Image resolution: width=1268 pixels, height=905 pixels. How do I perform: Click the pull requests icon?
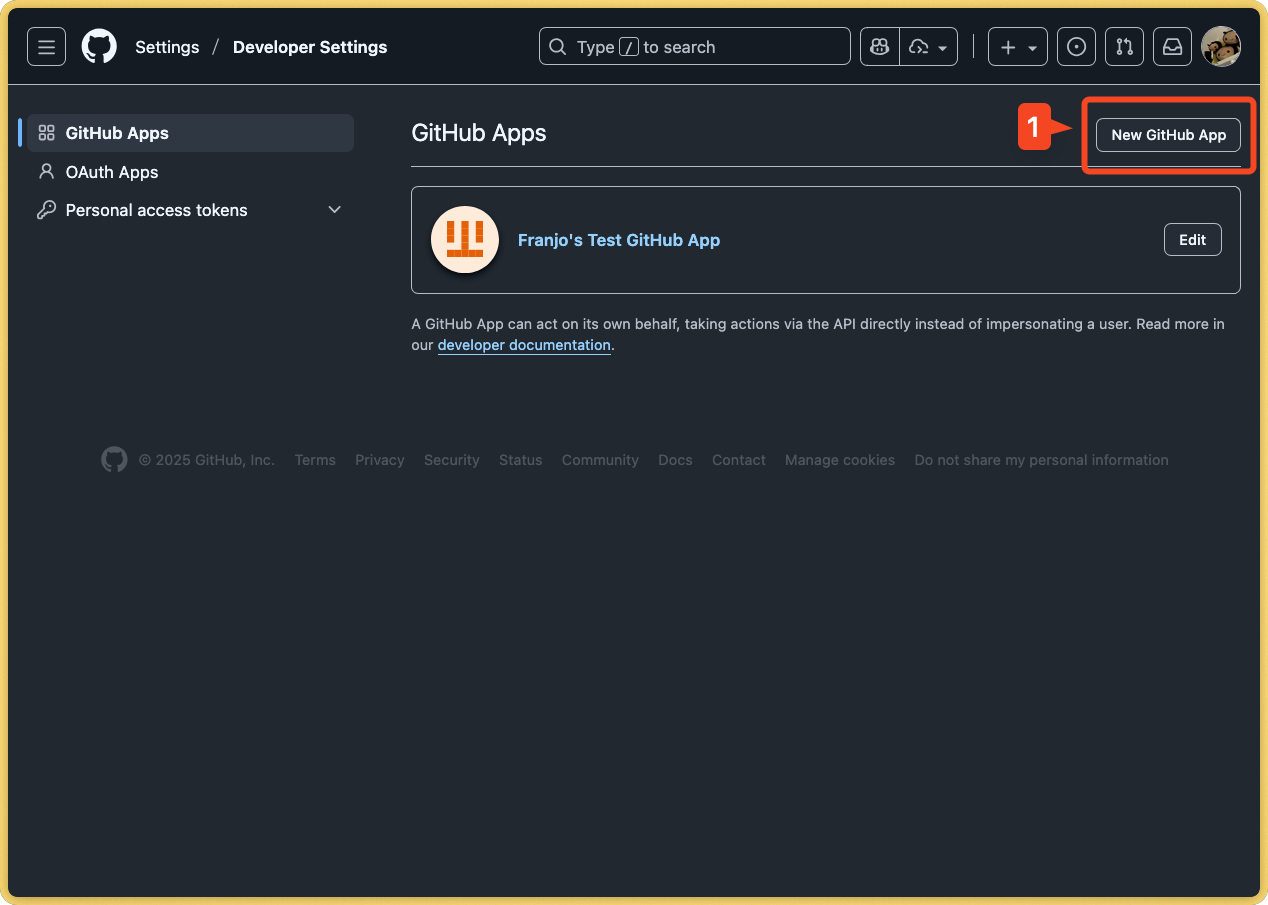(1124, 46)
